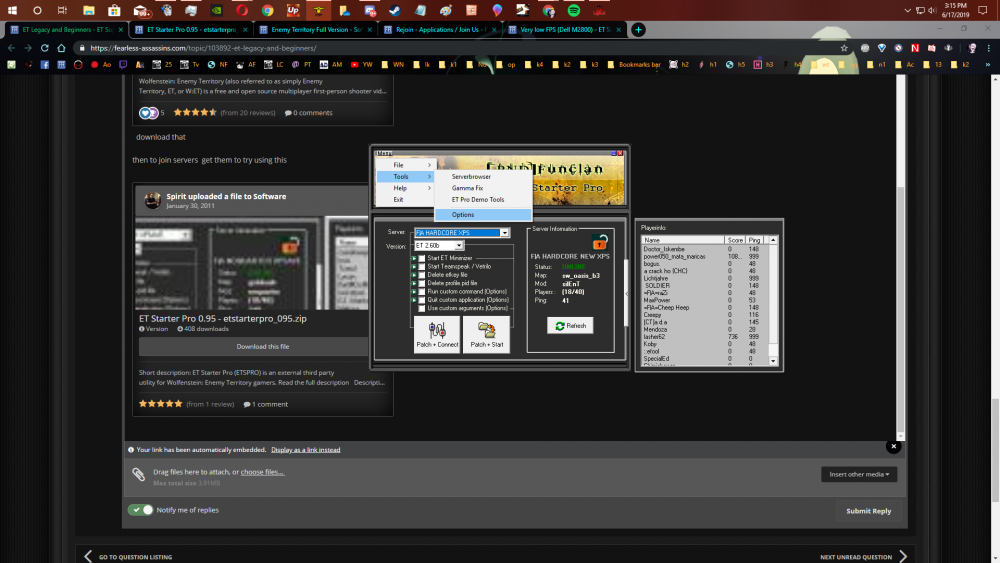Check Run custom command (Options) checkbox
This screenshot has width=1000, height=563.
point(422,291)
